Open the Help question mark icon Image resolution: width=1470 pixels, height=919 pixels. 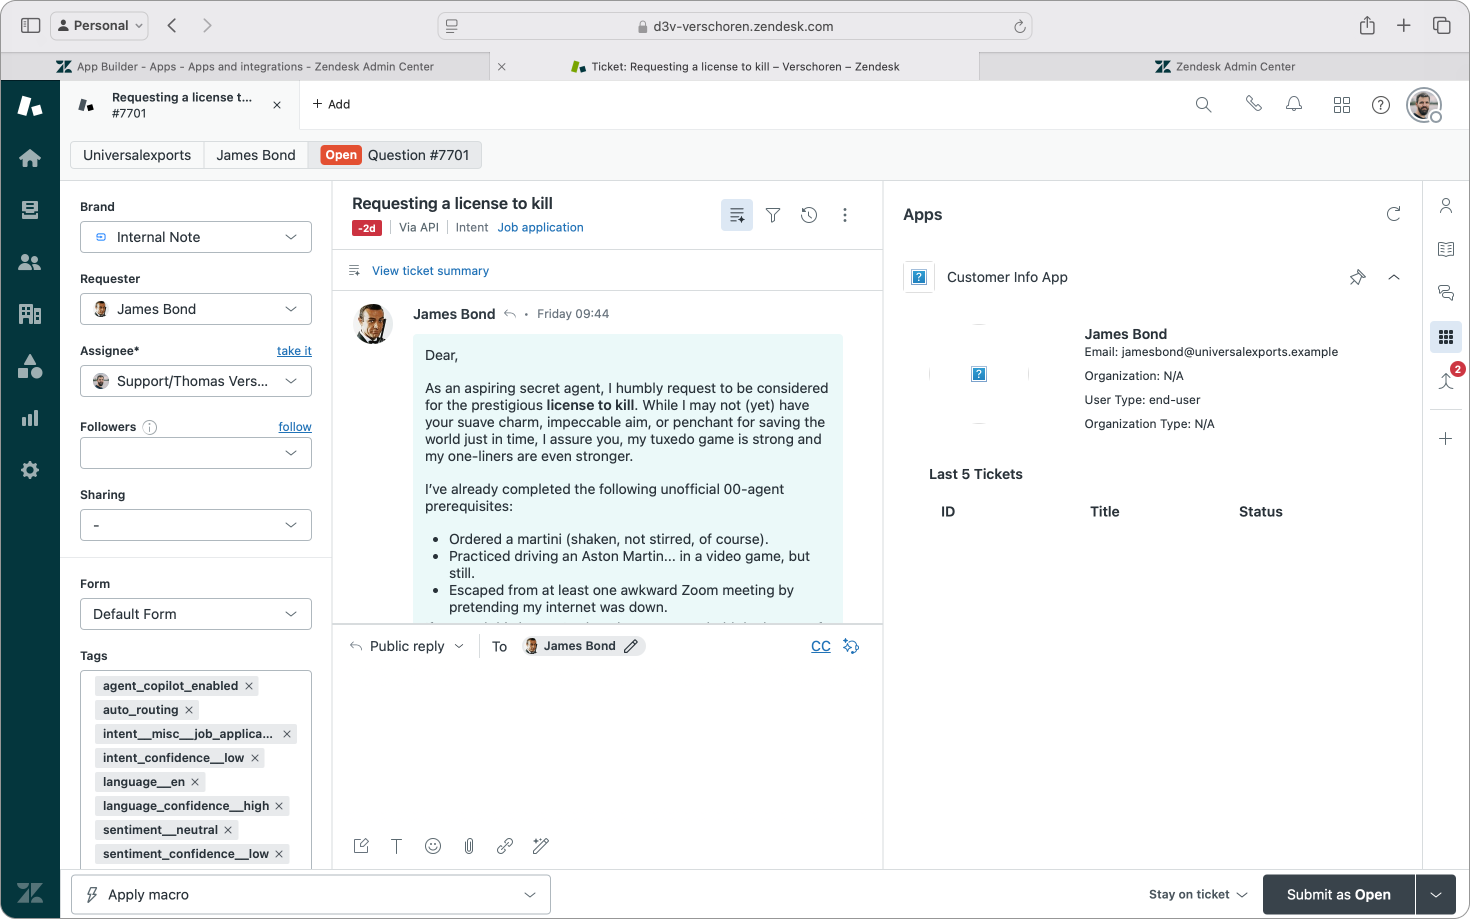tap(1381, 105)
